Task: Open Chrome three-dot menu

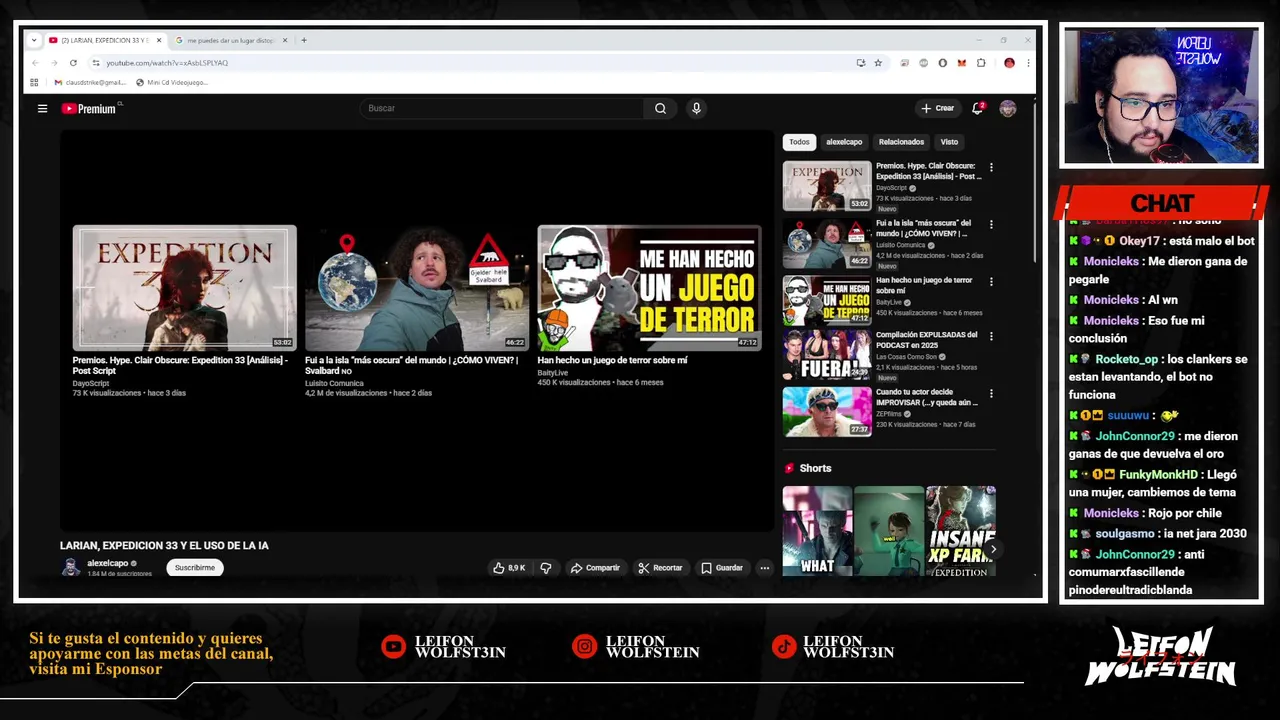Action: [x=1028, y=63]
